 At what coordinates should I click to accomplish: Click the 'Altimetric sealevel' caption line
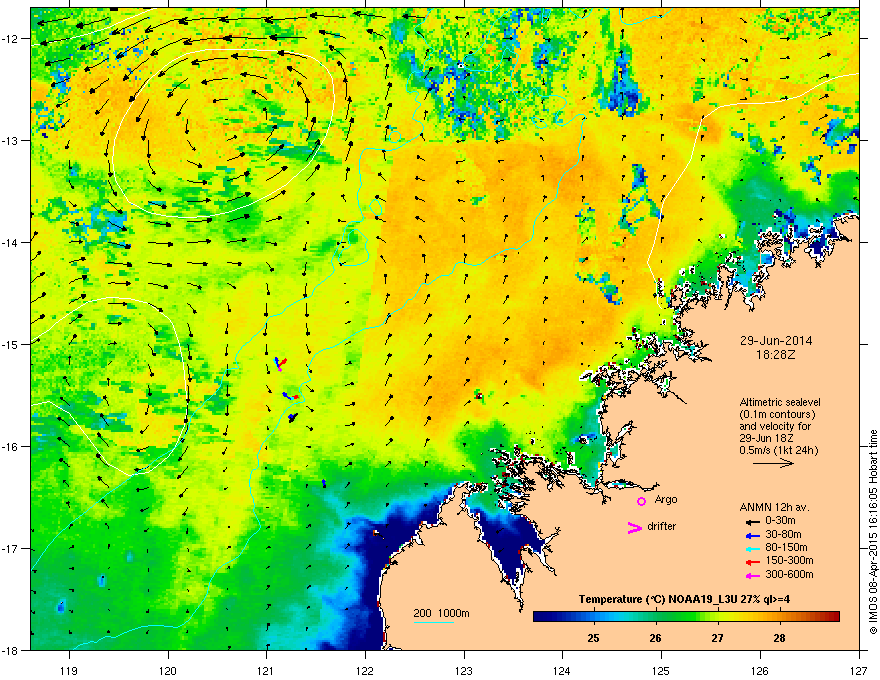tap(780, 402)
